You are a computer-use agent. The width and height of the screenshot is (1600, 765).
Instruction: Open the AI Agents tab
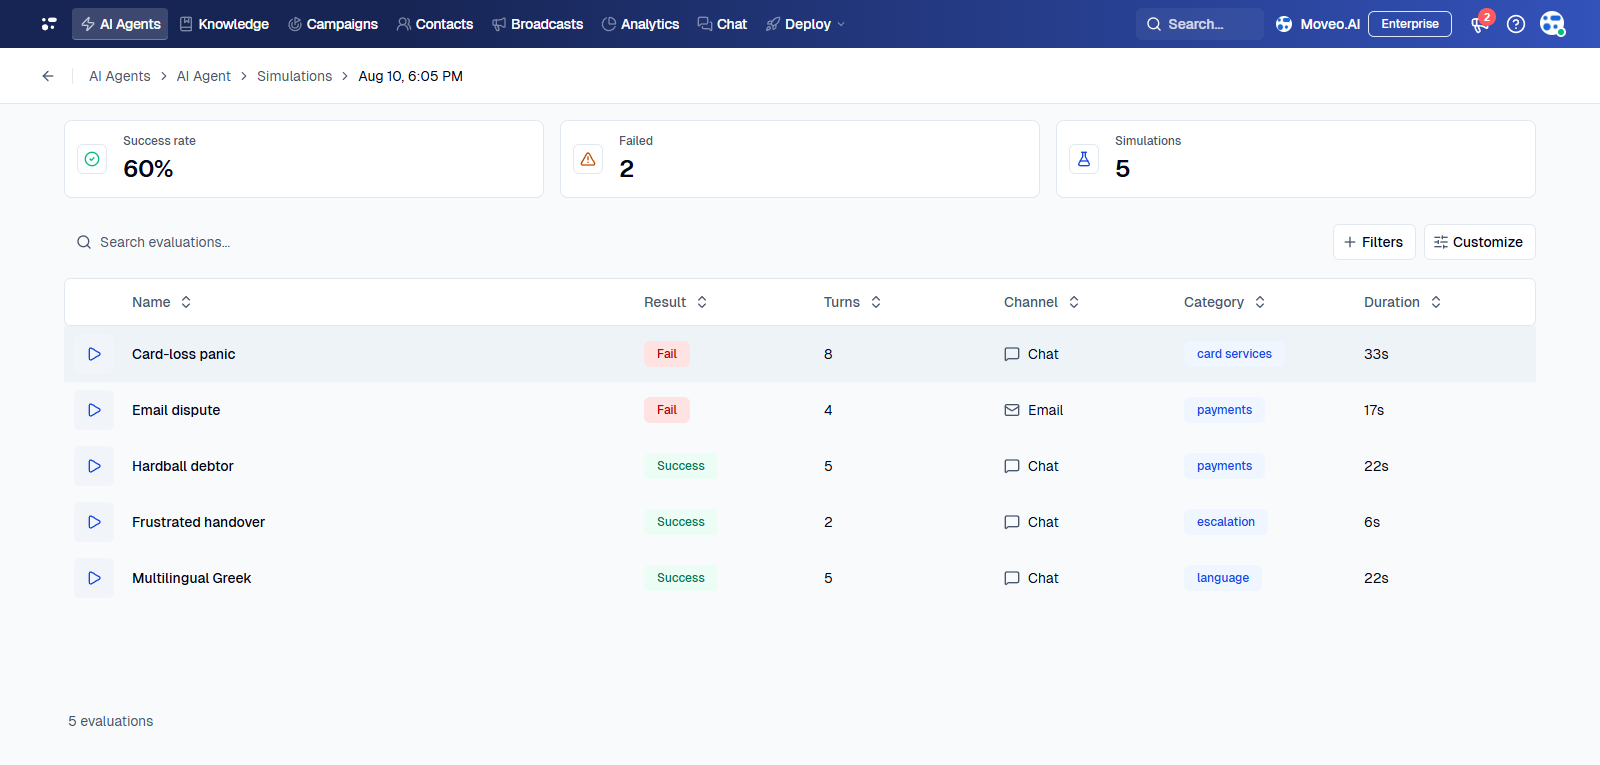click(120, 24)
